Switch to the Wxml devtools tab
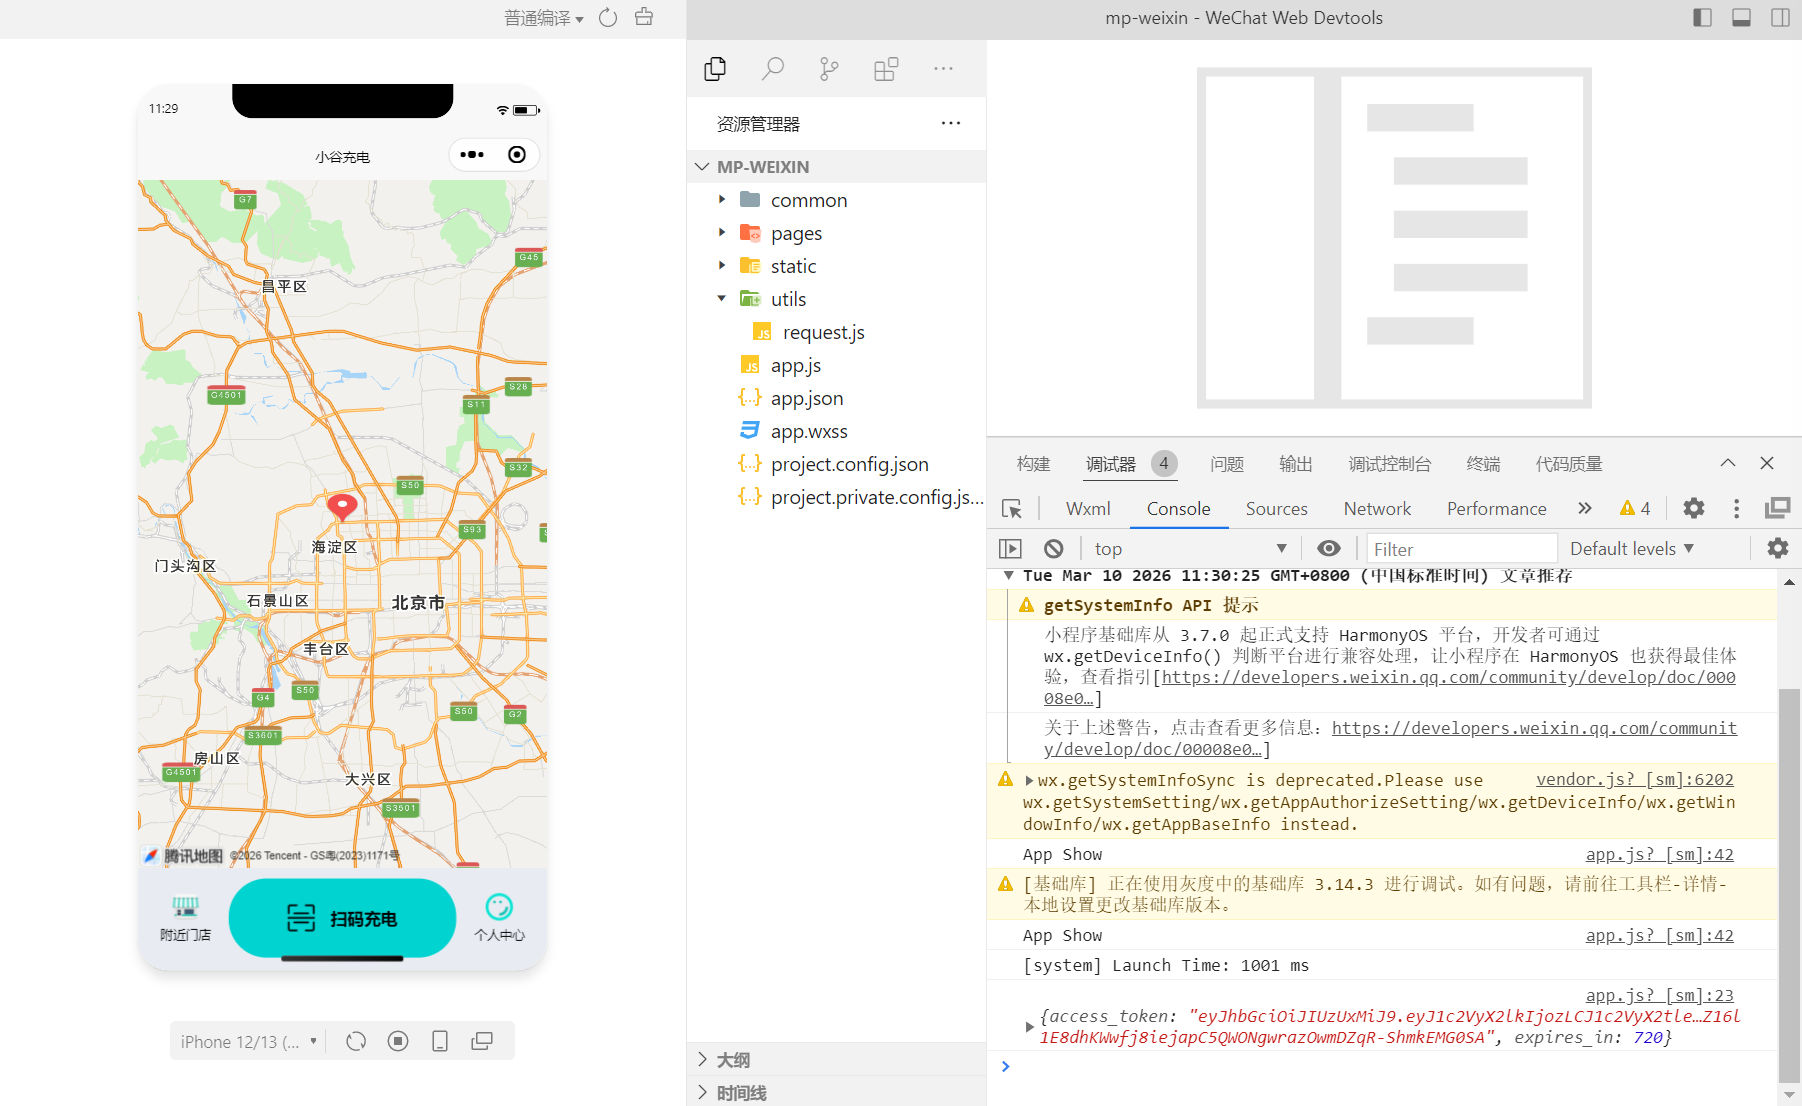This screenshot has height=1106, width=1802. click(x=1088, y=508)
